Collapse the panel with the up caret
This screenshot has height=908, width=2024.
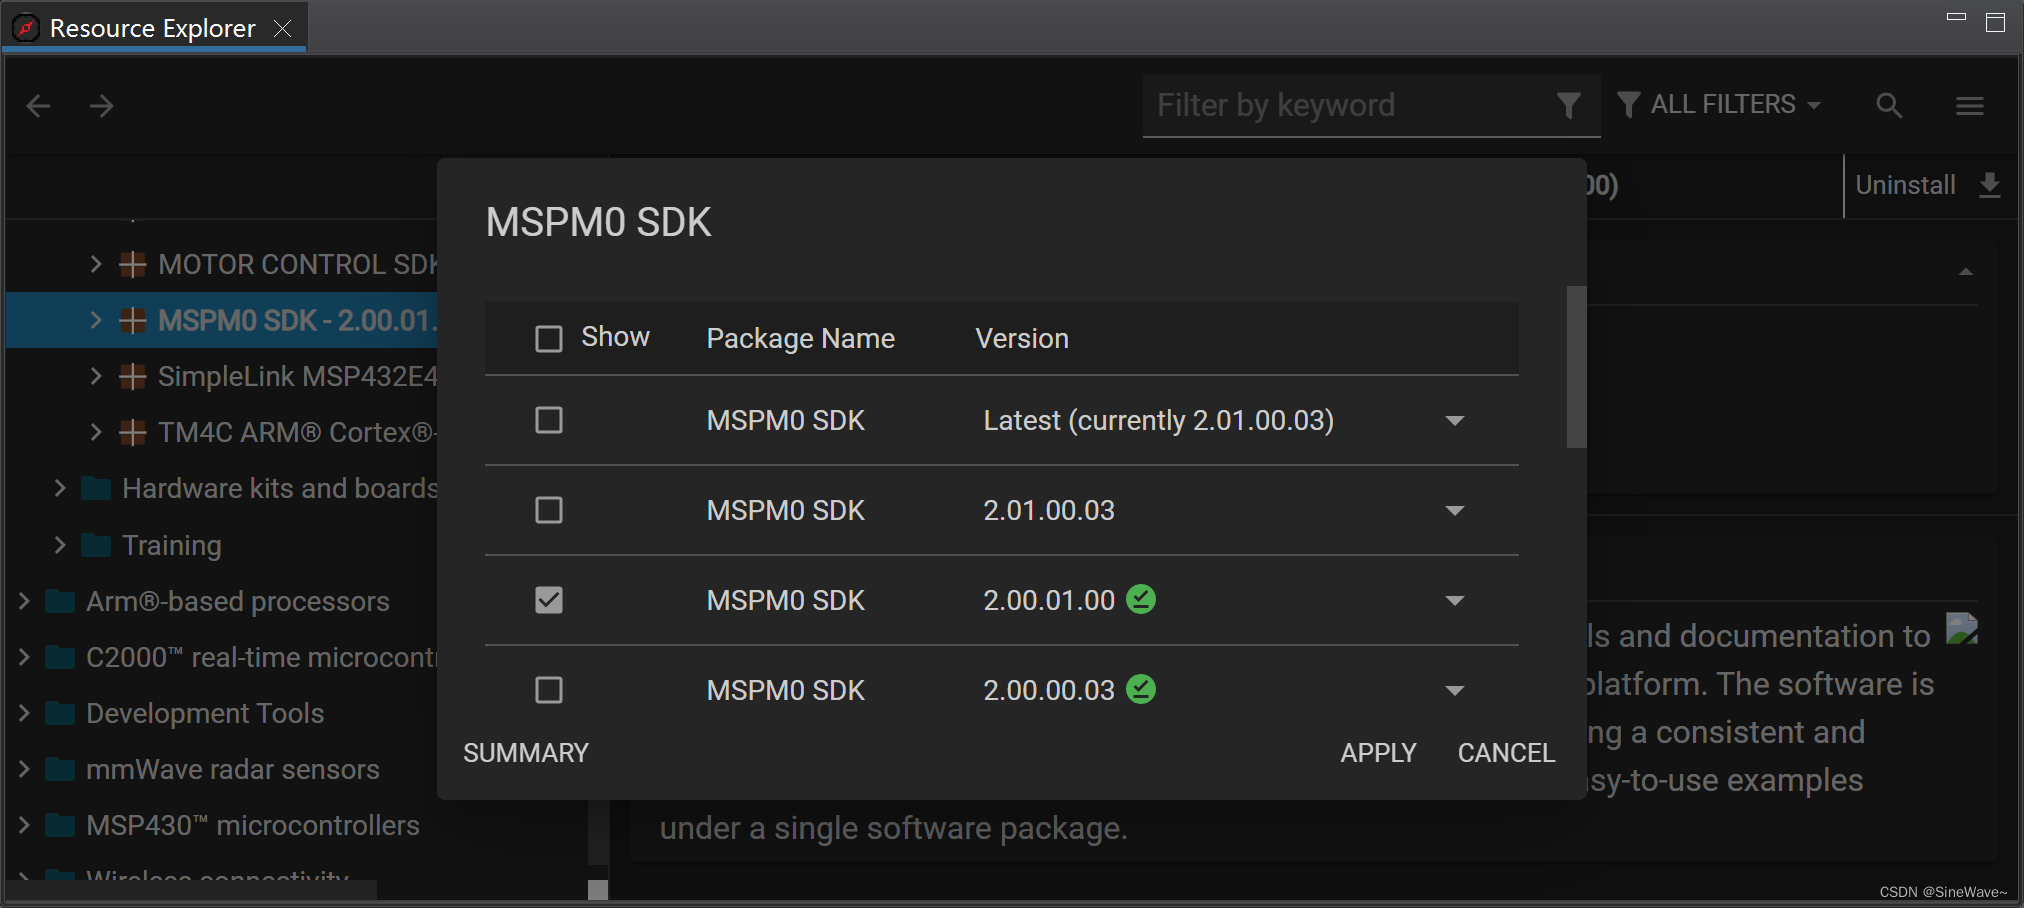[1966, 271]
